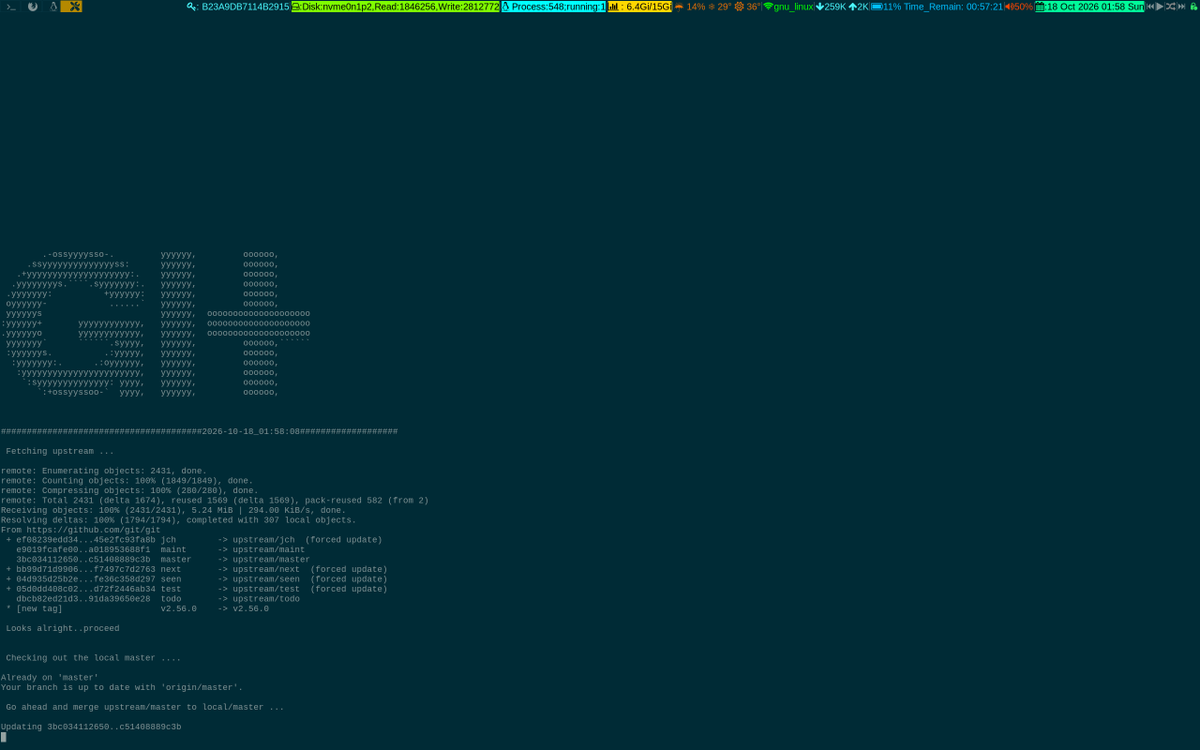The height and width of the screenshot is (750, 1200).
Task: Click the sun 29° temperature indicator
Action: pyautogui.click(x=719, y=6)
